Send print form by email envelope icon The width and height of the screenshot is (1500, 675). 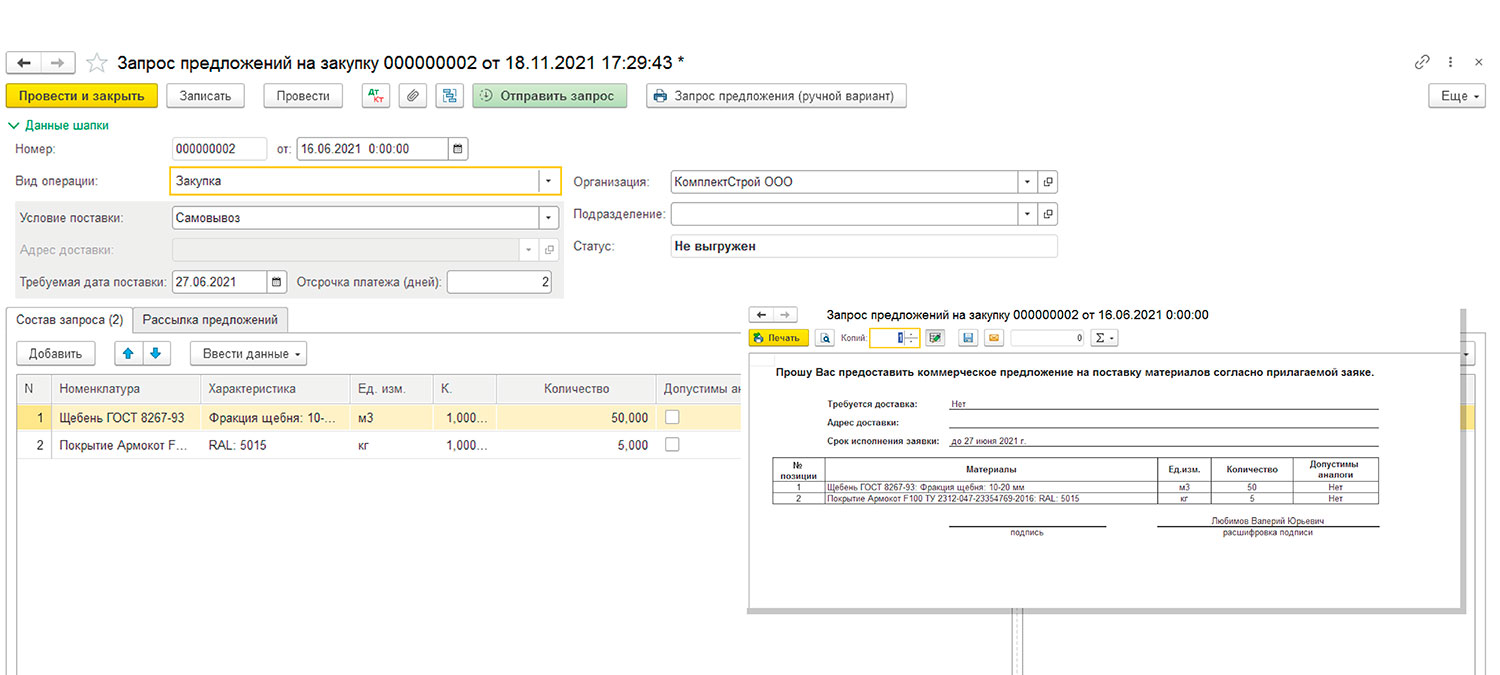tap(993, 338)
